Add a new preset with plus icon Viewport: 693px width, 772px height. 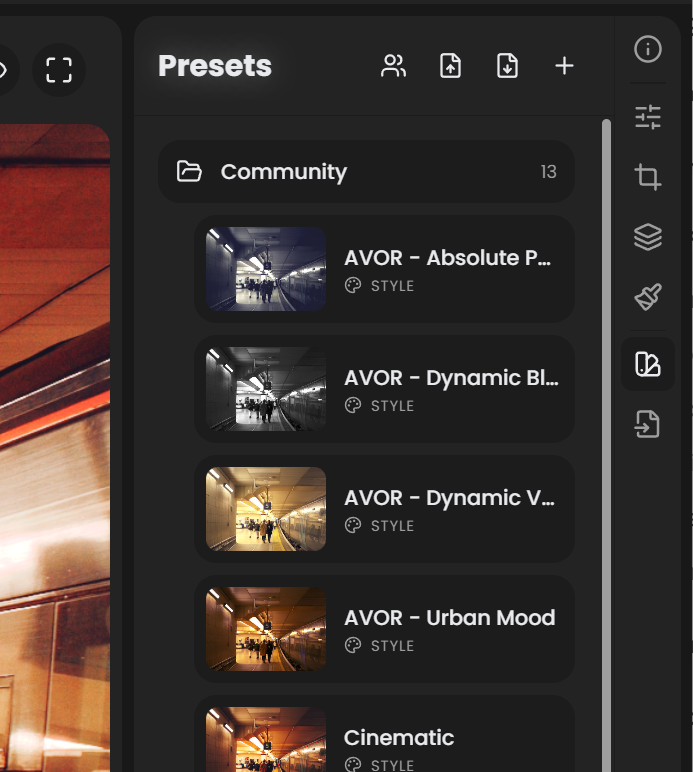564,65
